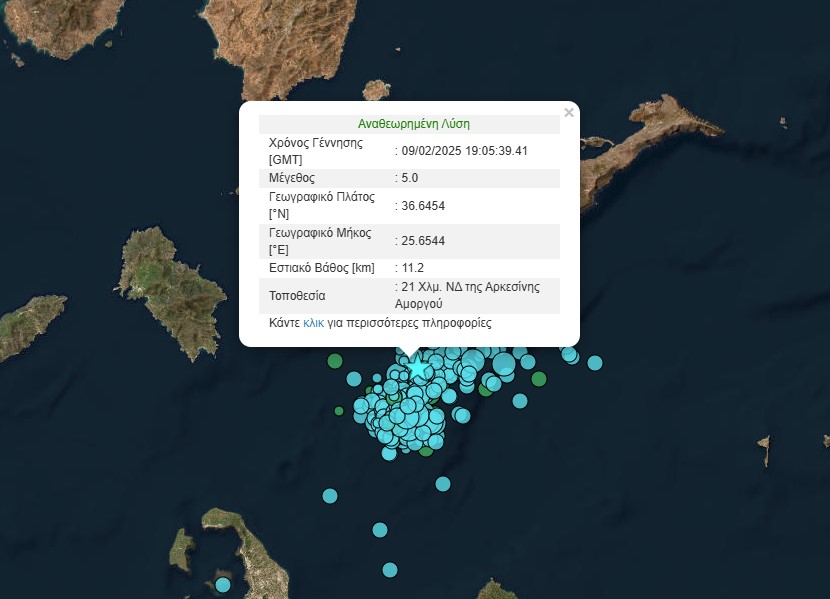Pick the lowest isolated cyan marker in the sea
830x599 pixels.
coord(390,570)
